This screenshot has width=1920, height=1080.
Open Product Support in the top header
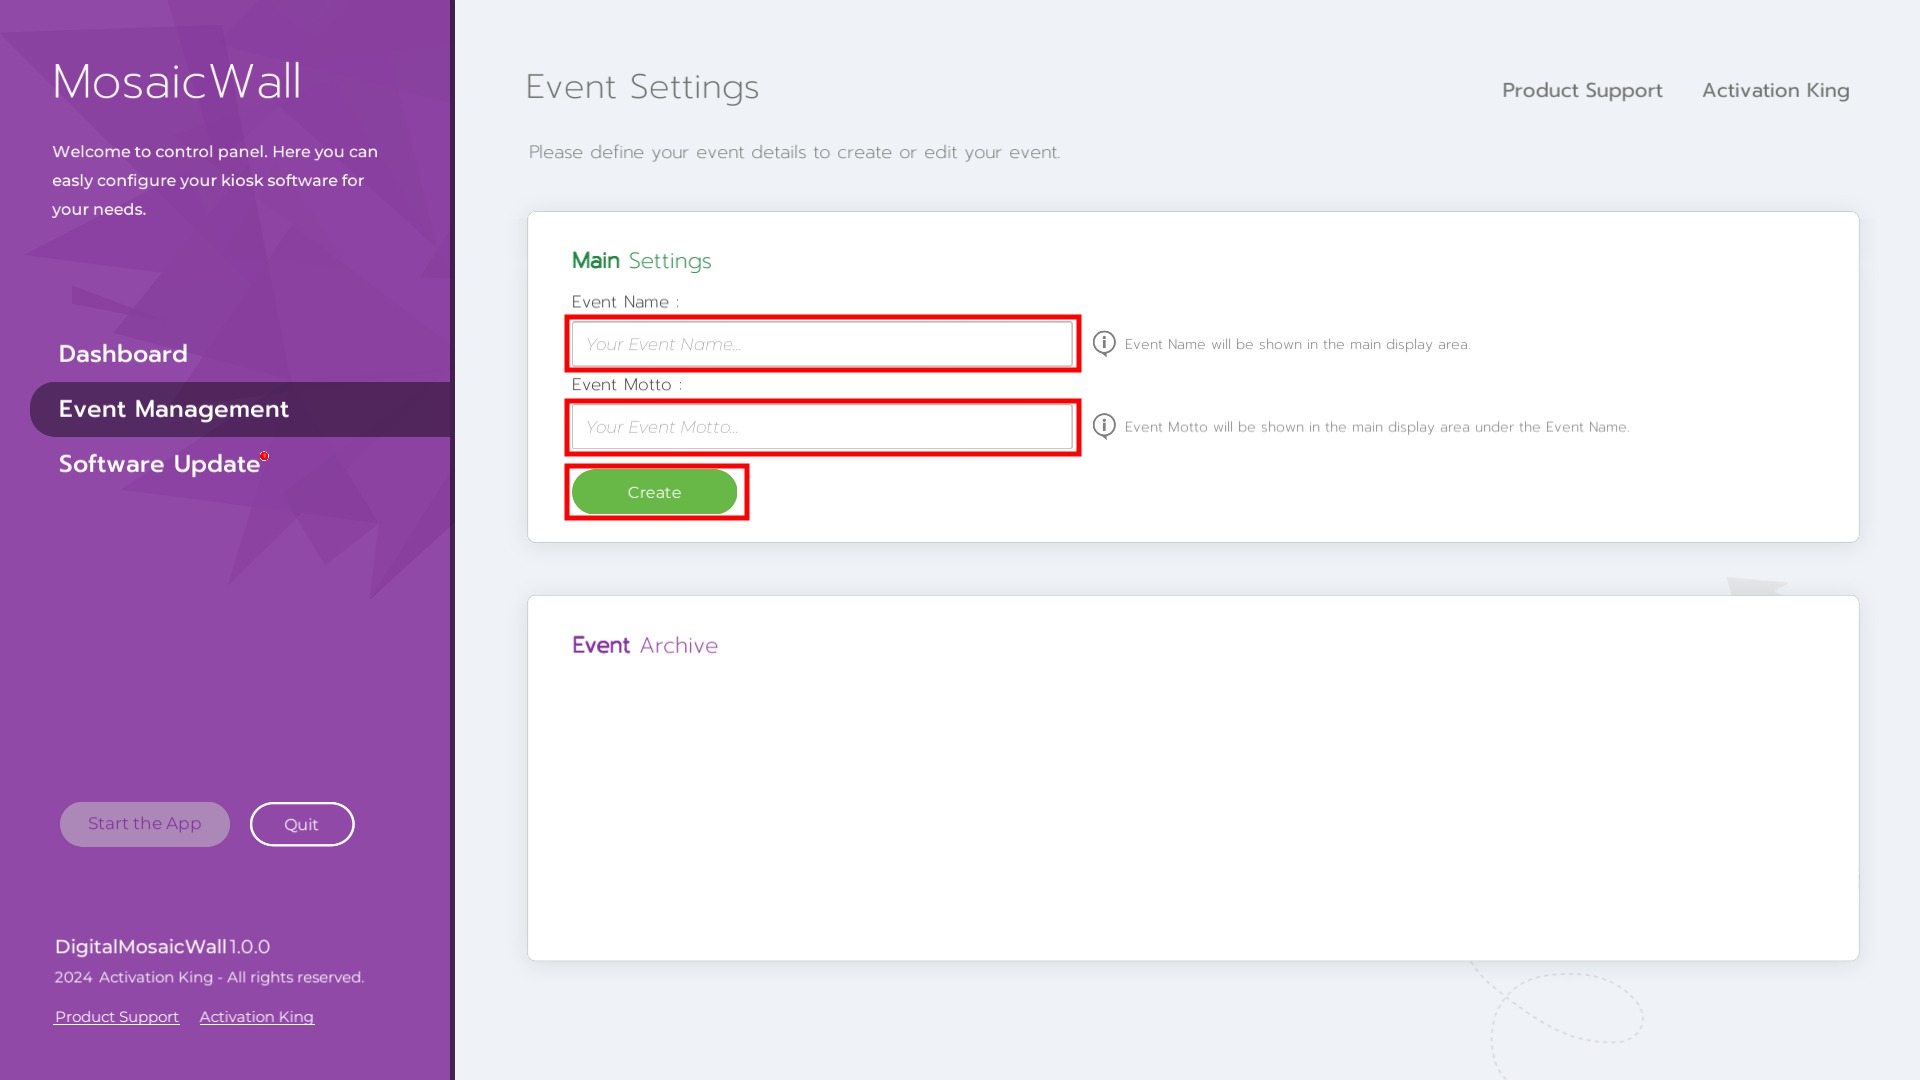pos(1582,90)
